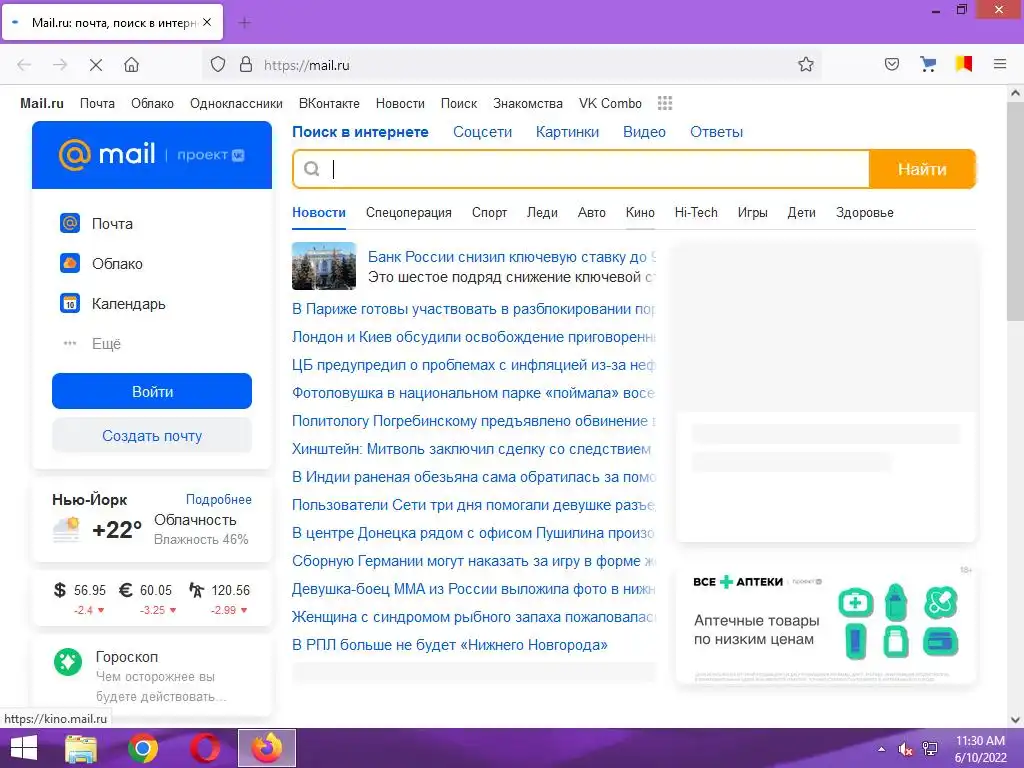Open all projects grid icon
1024x768 pixels.
(665, 103)
